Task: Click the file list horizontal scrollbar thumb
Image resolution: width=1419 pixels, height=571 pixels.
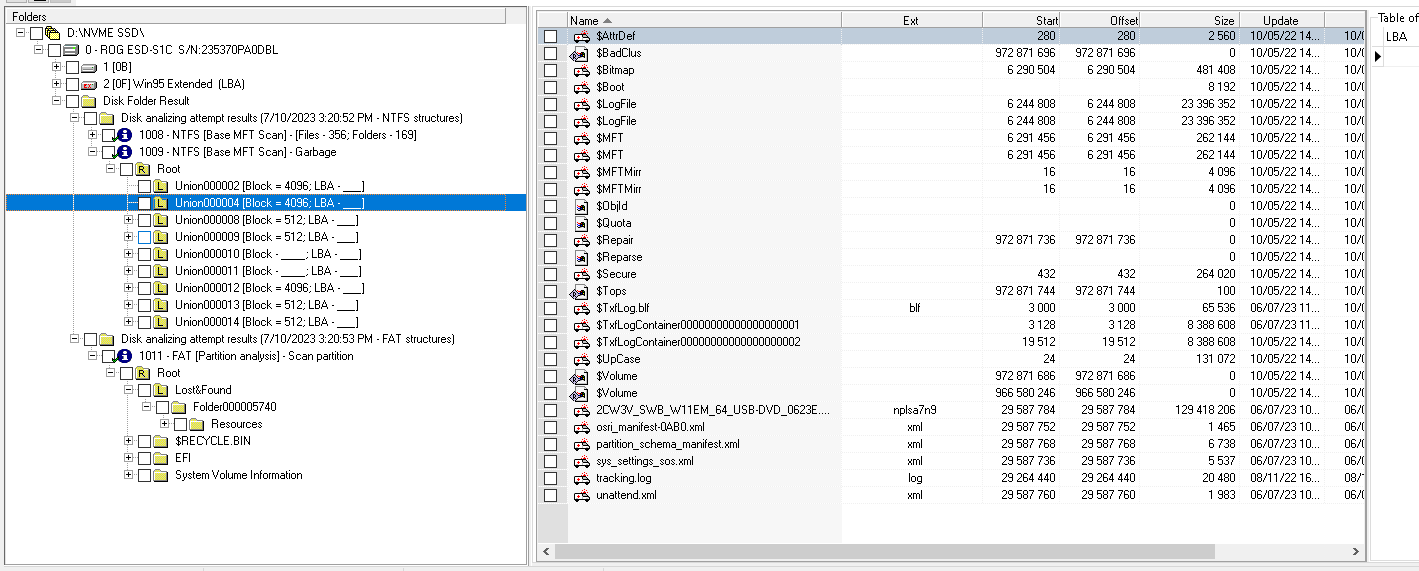Action: click(x=885, y=551)
